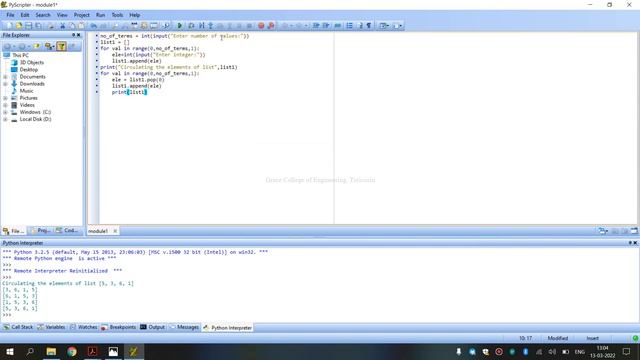Screen dimensions: 640x360
Task: Switch to the Messages tab
Action: point(184,327)
